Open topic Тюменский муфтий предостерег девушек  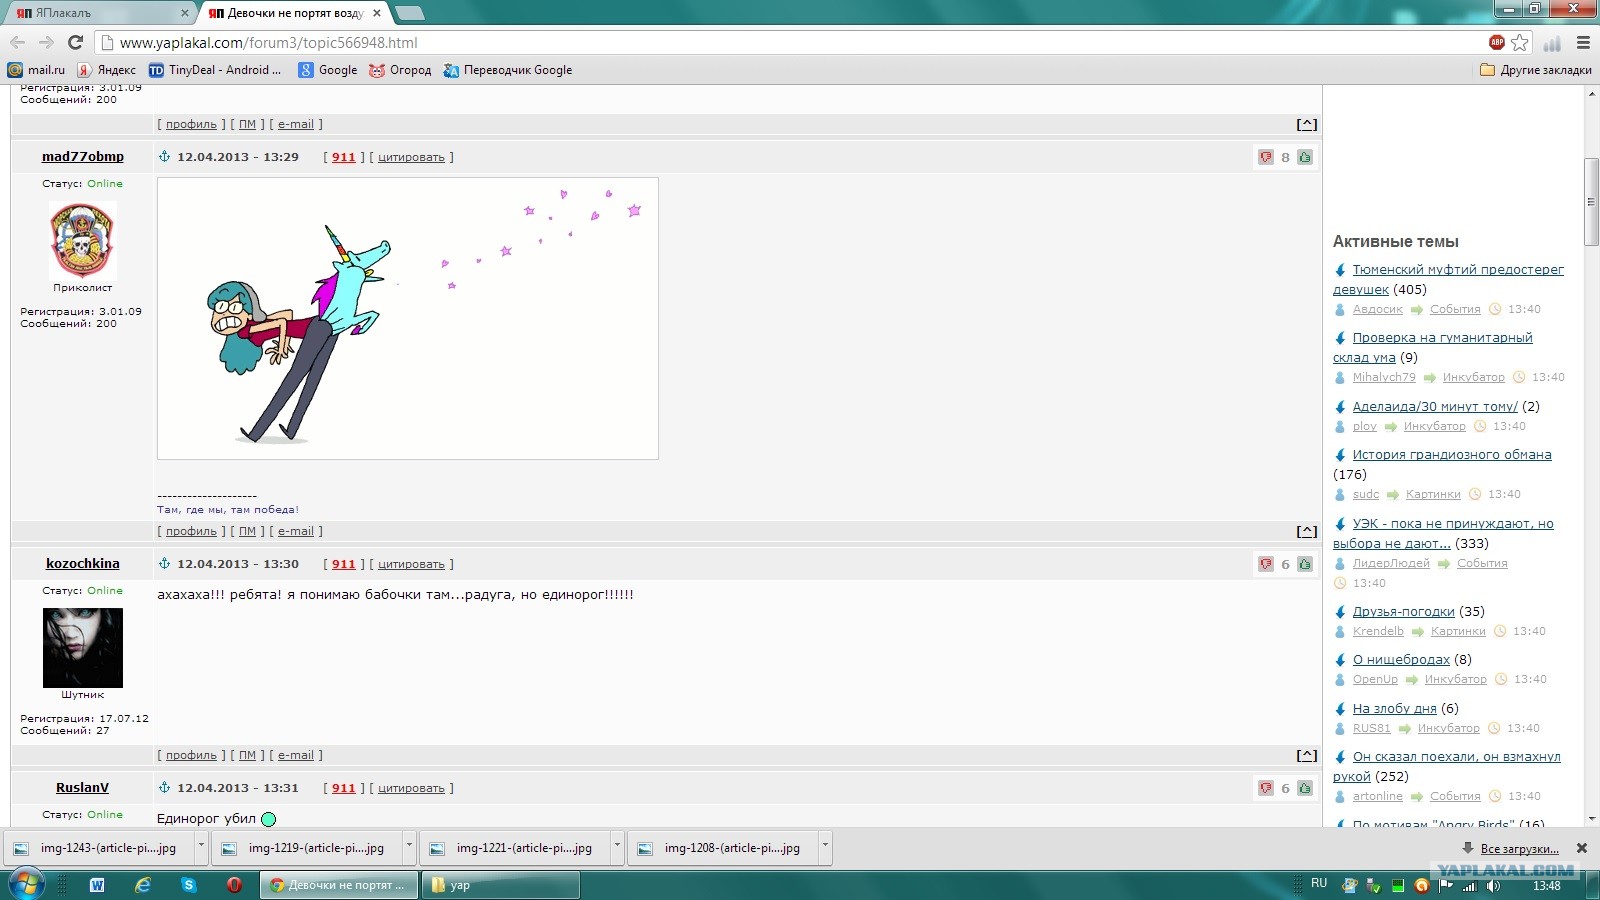click(x=1448, y=279)
